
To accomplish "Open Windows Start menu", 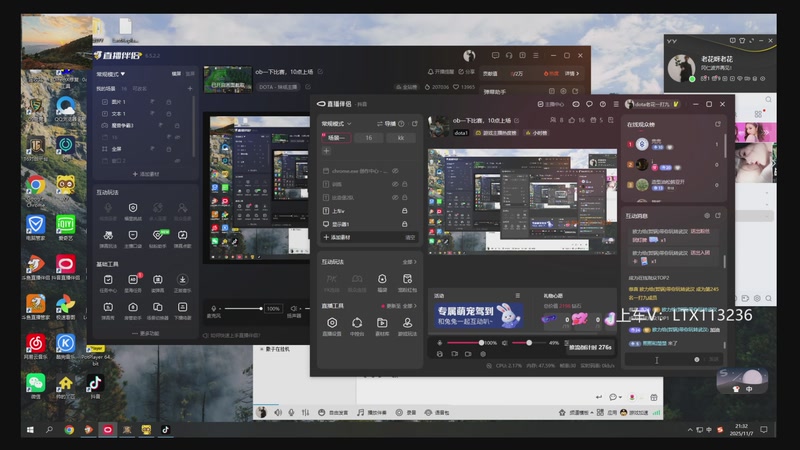I will pos(30,430).
